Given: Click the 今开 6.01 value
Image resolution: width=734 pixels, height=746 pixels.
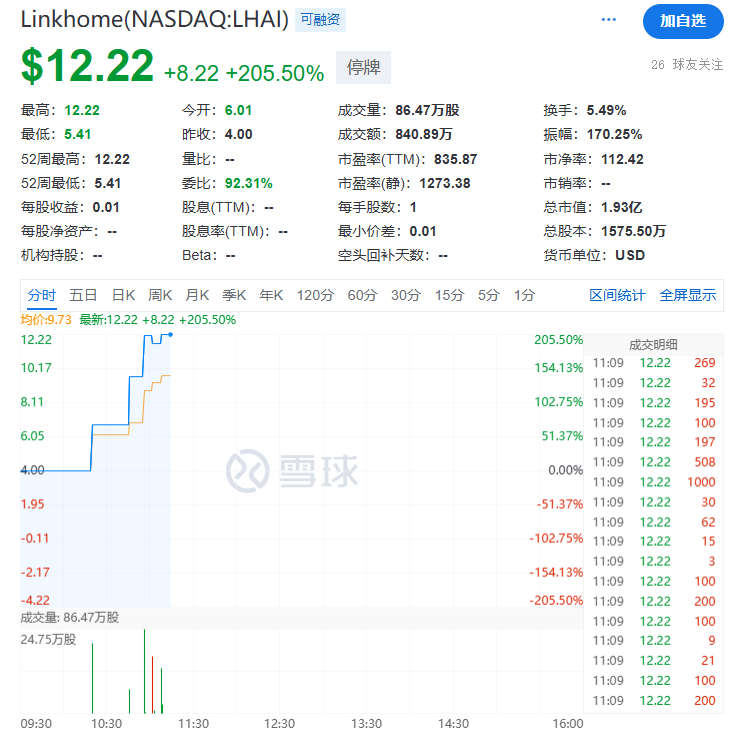Looking at the screenshot, I should click(238, 110).
